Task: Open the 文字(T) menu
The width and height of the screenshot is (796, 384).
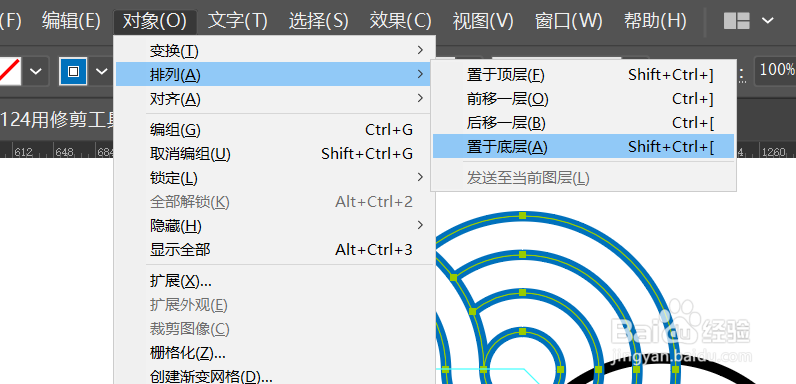Action: tap(238, 21)
